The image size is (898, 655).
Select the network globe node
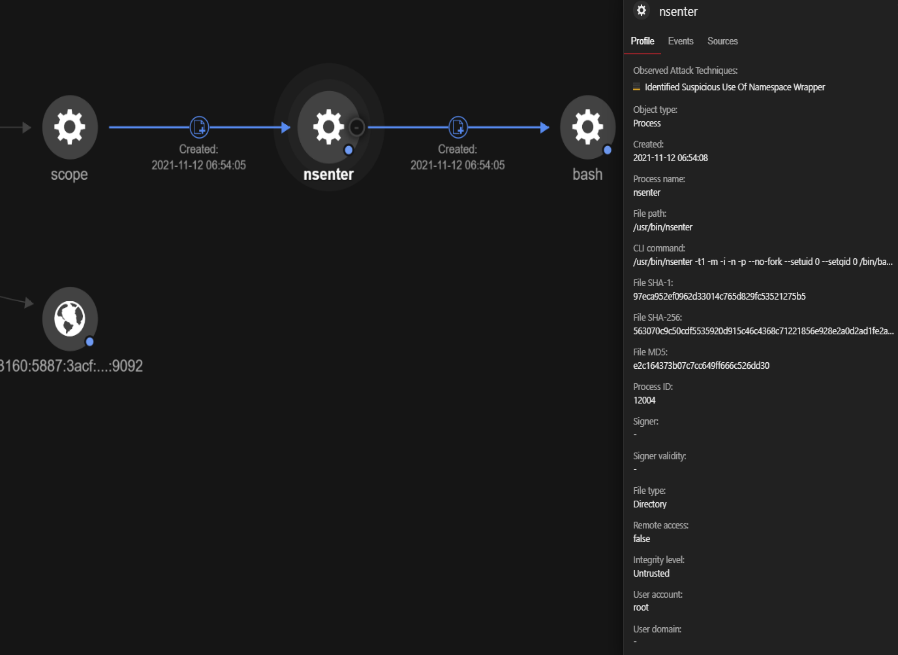(70, 319)
